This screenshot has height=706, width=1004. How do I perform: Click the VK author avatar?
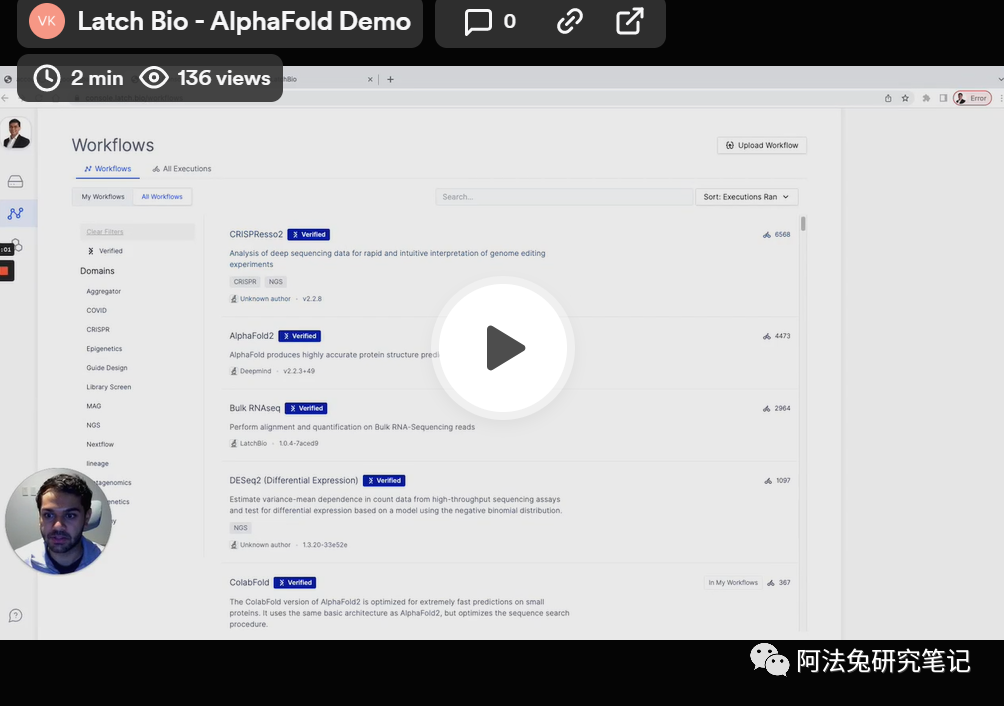47,20
